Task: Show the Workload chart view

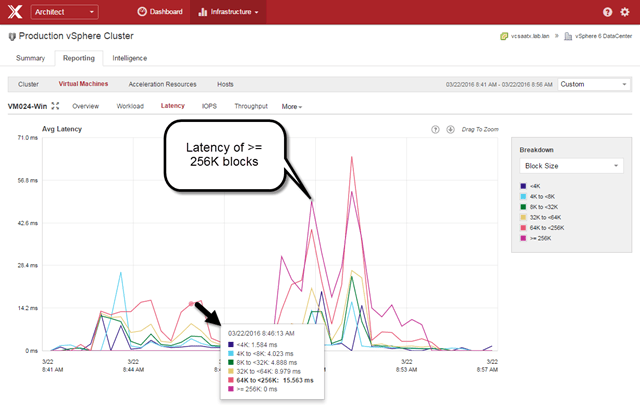Action: click(x=130, y=106)
